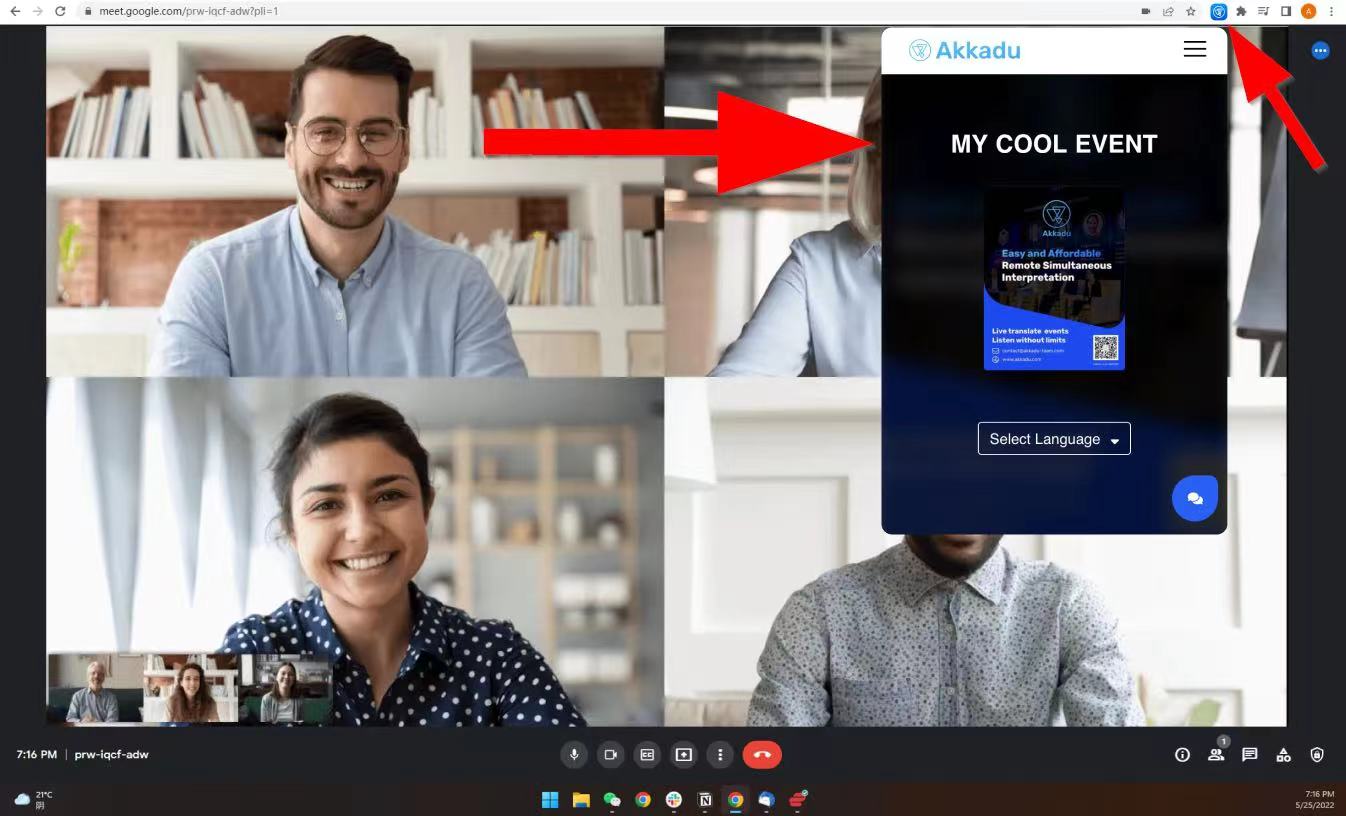The width and height of the screenshot is (1346, 816).
Task: Open the in-call chat messages panel
Action: (1249, 755)
